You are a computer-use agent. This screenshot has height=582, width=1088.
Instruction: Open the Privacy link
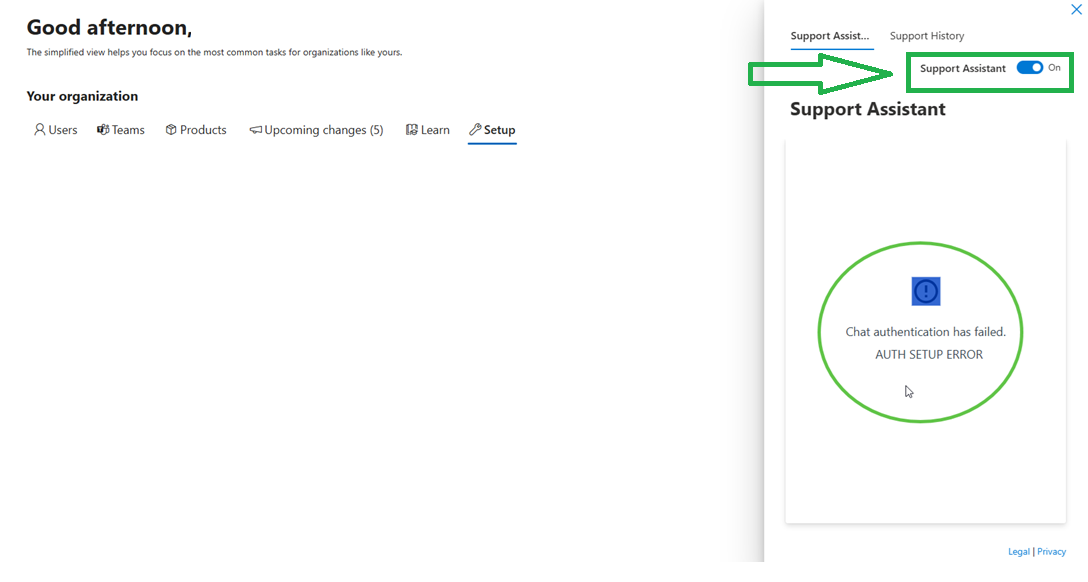tap(1051, 551)
